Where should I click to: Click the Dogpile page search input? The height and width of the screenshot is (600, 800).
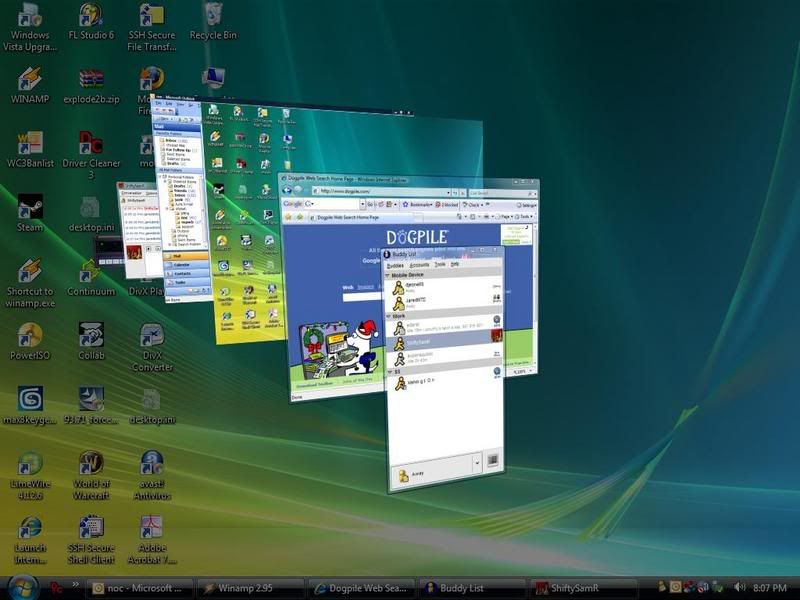coord(361,297)
